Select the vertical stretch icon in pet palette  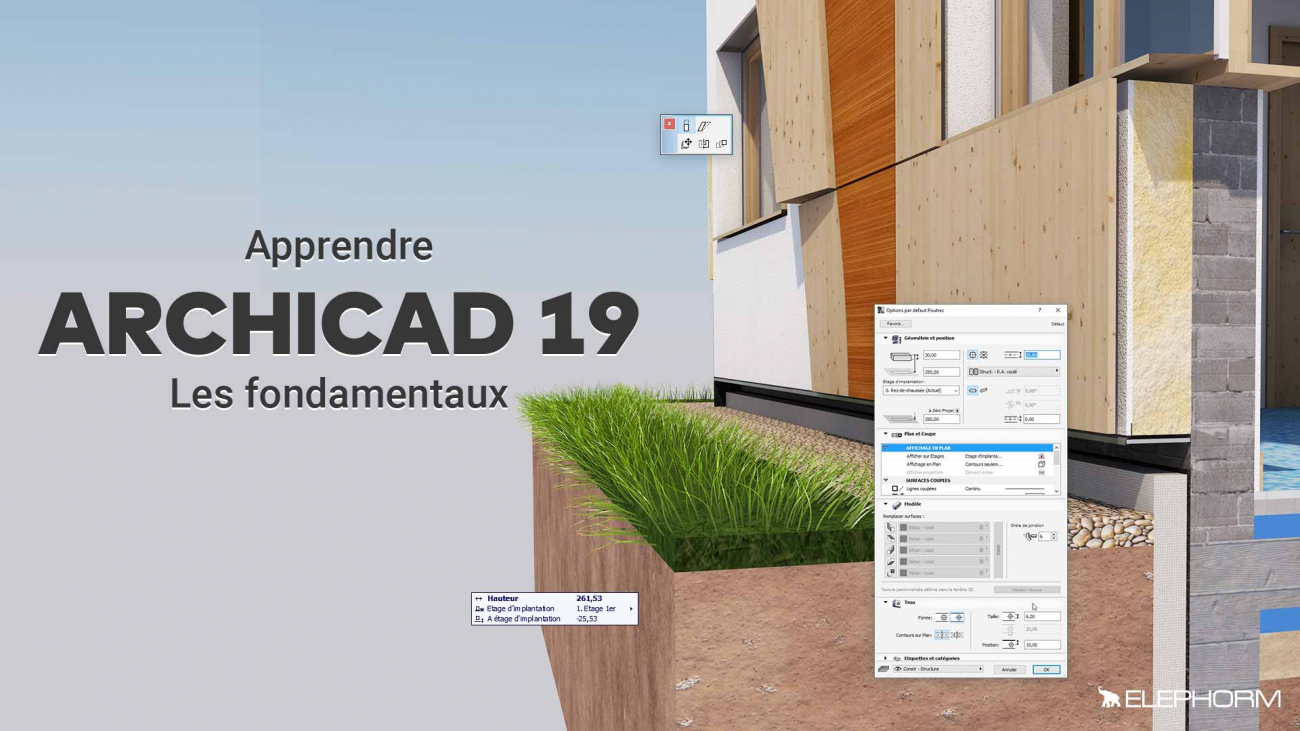point(686,126)
